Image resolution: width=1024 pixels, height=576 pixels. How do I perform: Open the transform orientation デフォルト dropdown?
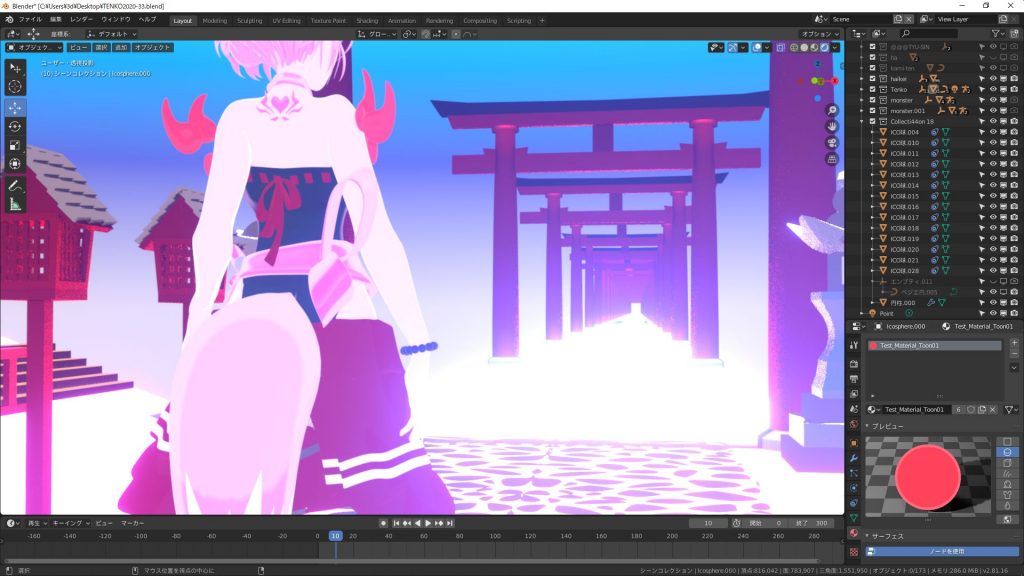112,34
